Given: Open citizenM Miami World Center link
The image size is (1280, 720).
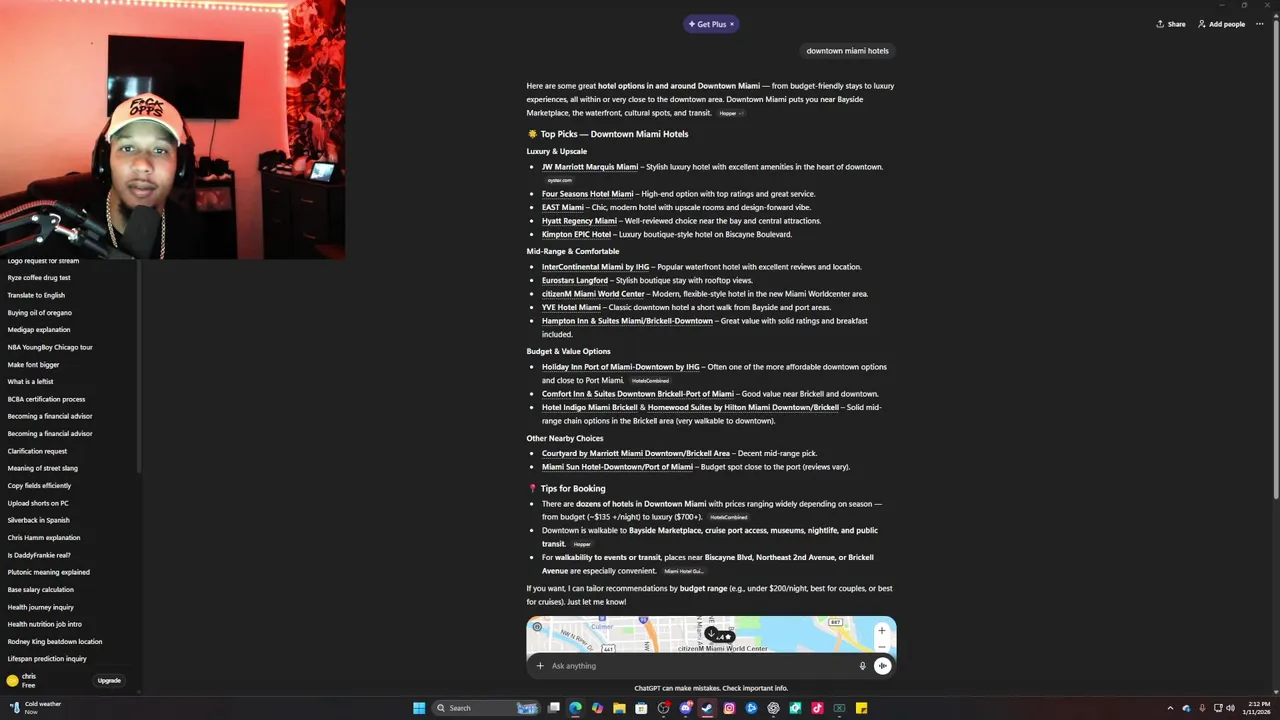Looking at the screenshot, I should click(593, 294).
